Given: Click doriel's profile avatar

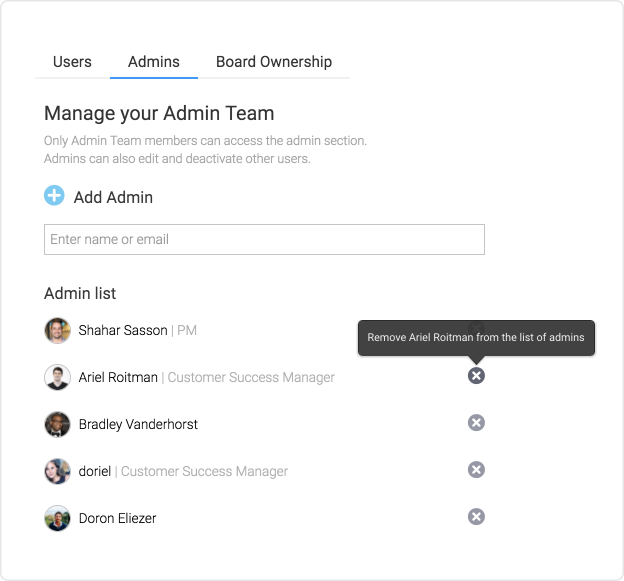Looking at the screenshot, I should pyautogui.click(x=57, y=471).
